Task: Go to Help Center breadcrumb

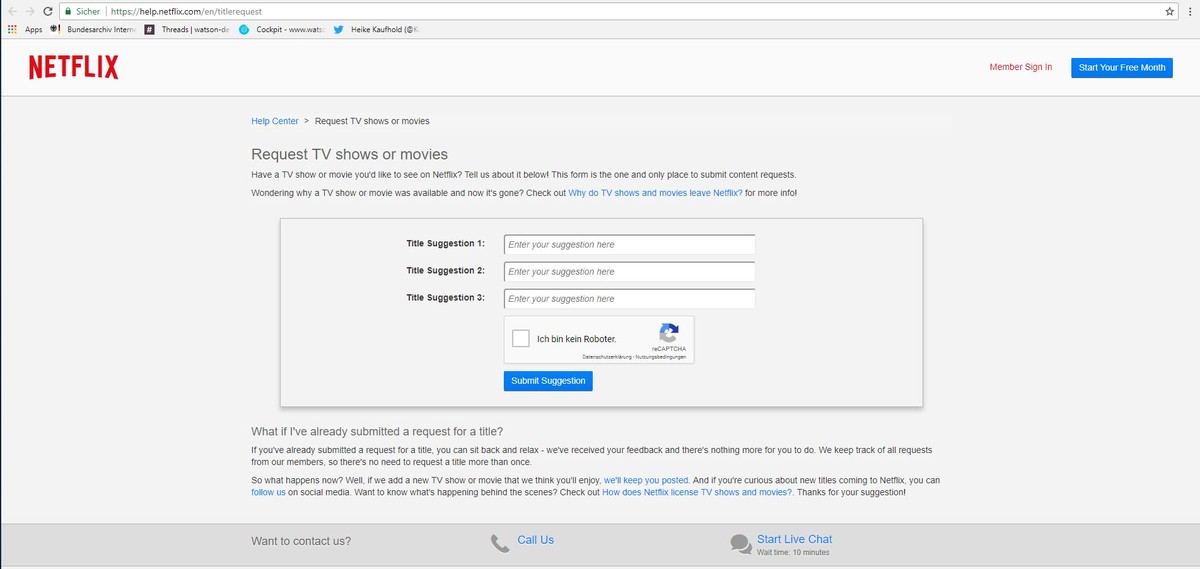Action: (x=275, y=121)
